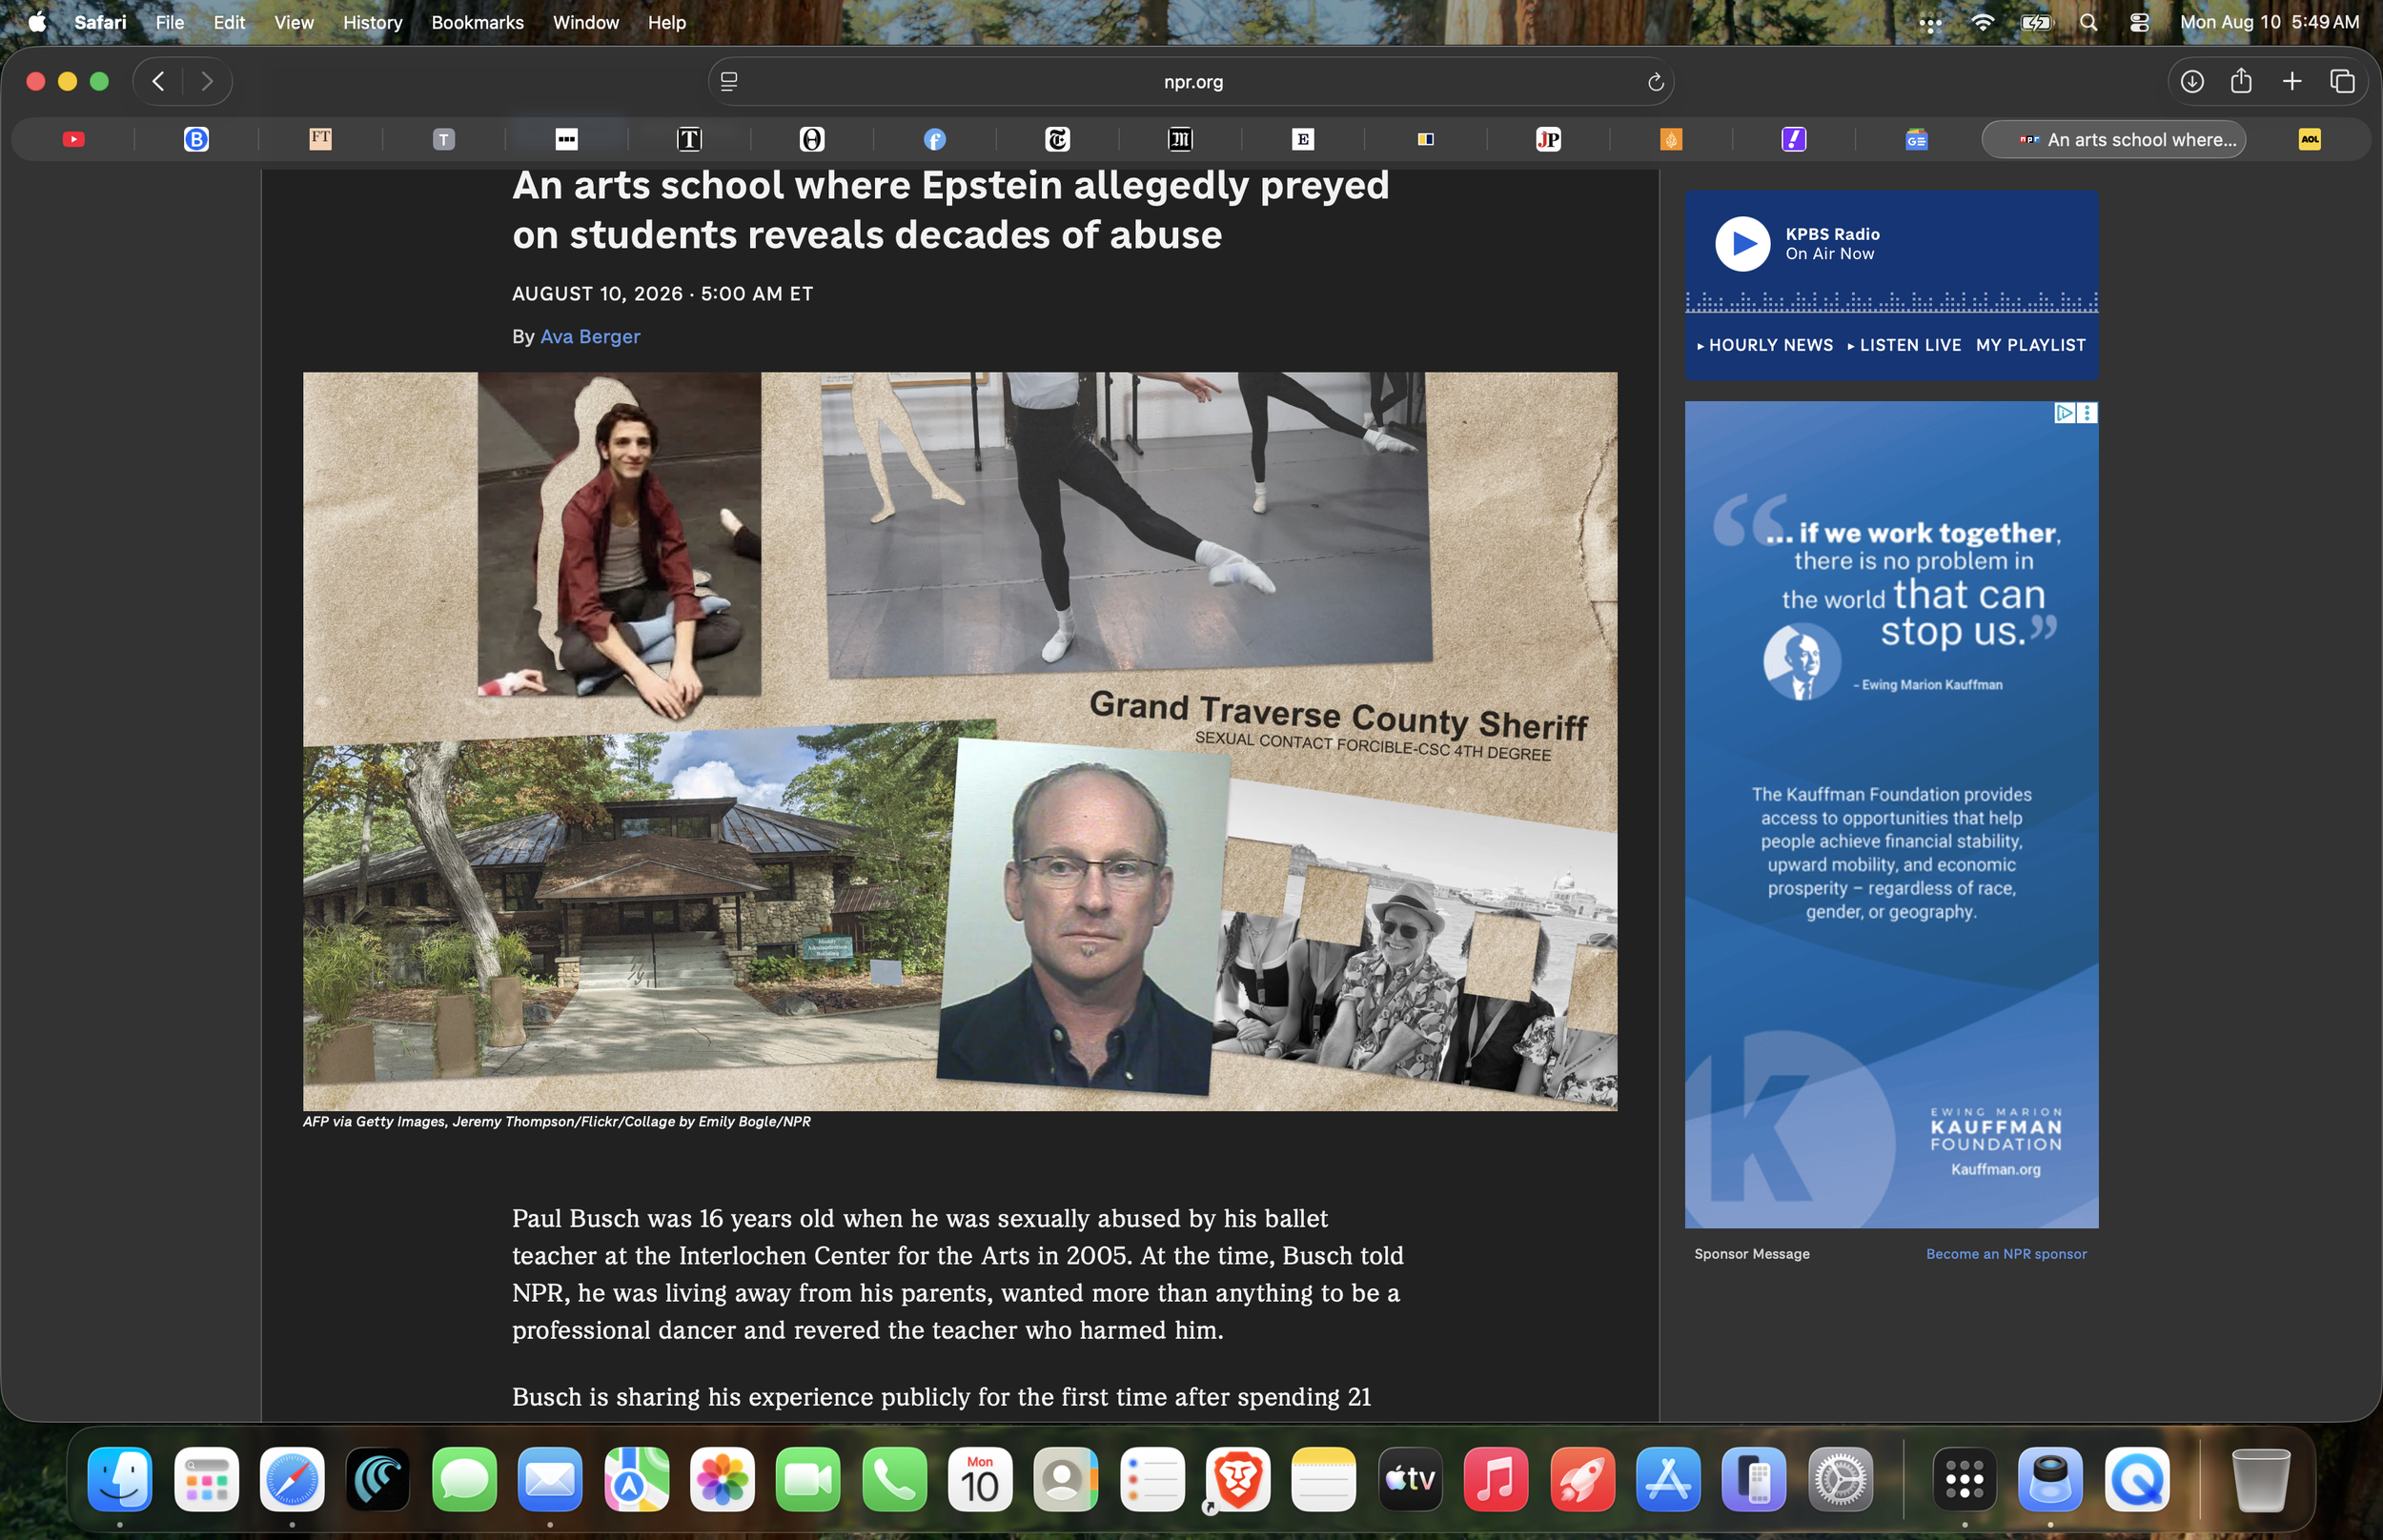Switch to the AOL tab
The width and height of the screenshot is (2383, 1540).
pyautogui.click(x=2309, y=140)
